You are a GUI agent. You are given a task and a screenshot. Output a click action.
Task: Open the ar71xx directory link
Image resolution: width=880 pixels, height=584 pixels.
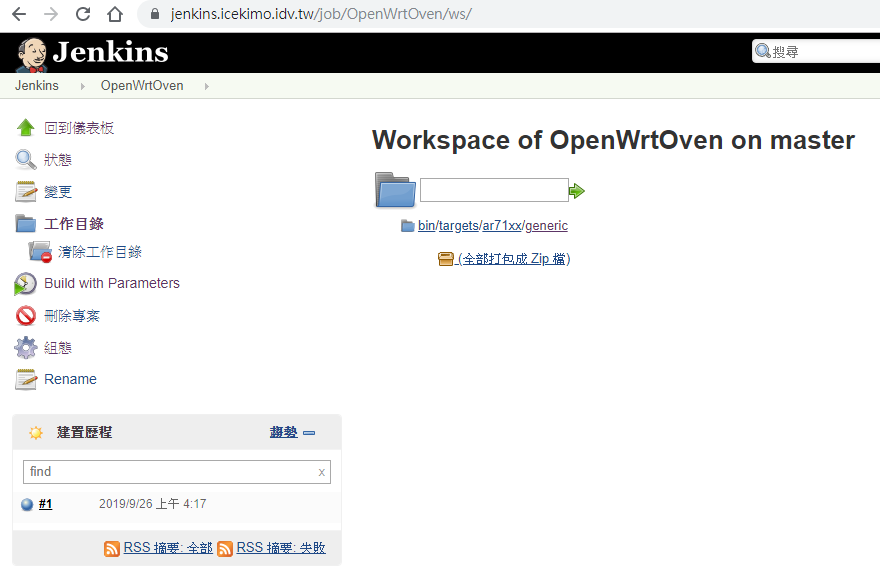tap(502, 226)
